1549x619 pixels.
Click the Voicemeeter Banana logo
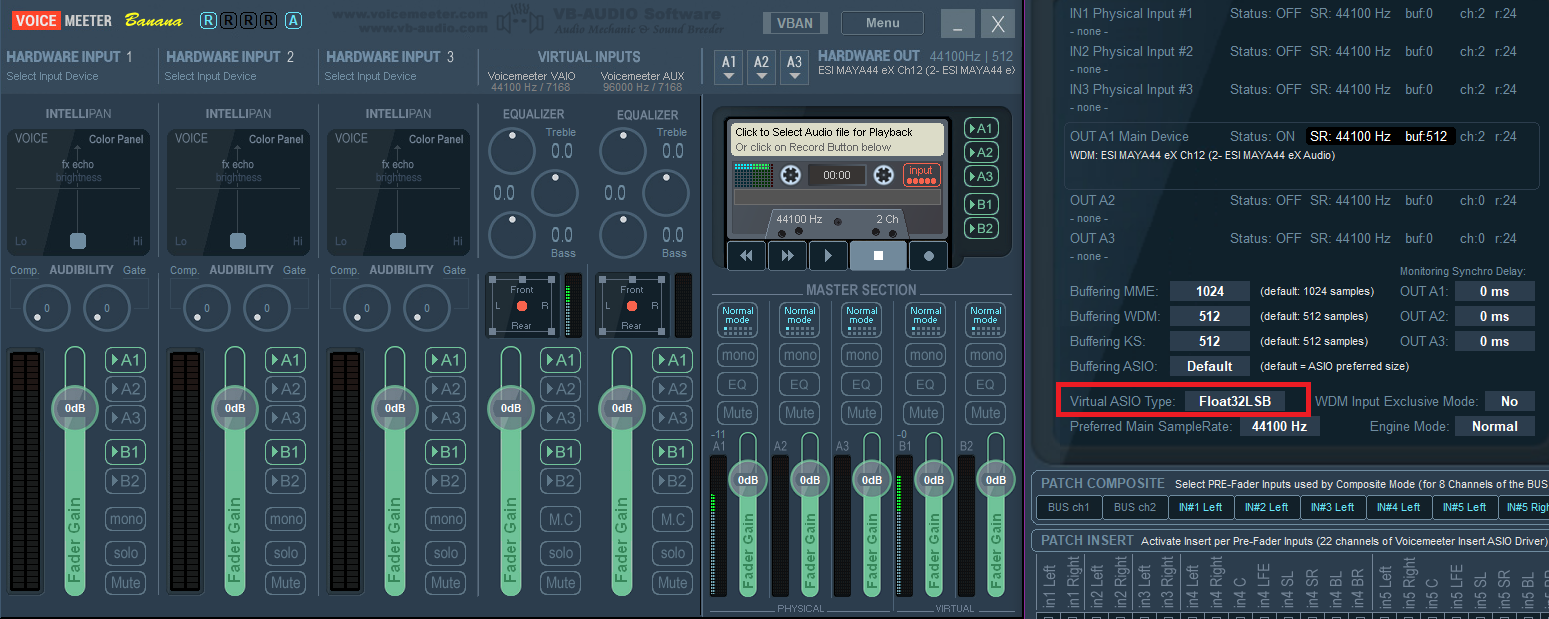point(98,20)
